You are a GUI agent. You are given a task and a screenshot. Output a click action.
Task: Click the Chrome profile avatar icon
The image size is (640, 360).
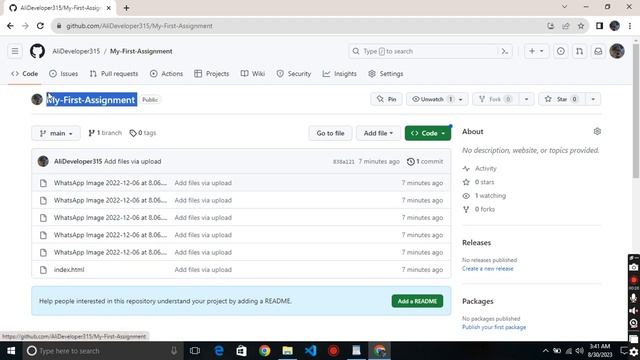pos(615,26)
